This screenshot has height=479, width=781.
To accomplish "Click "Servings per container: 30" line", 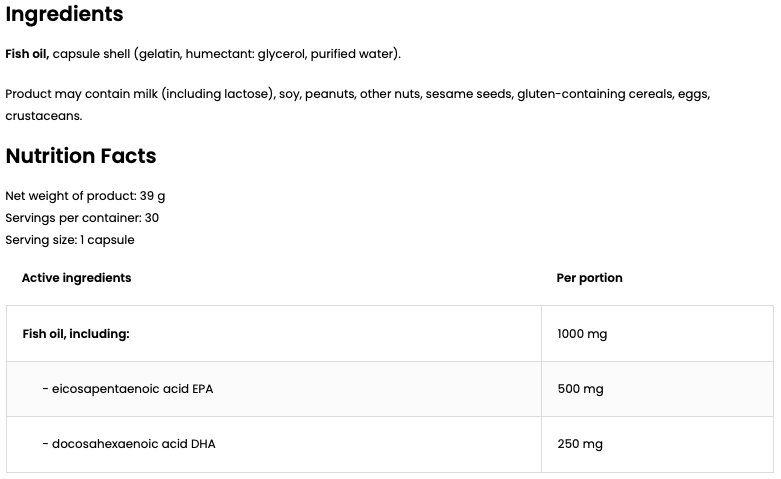I will click(x=82, y=218).
